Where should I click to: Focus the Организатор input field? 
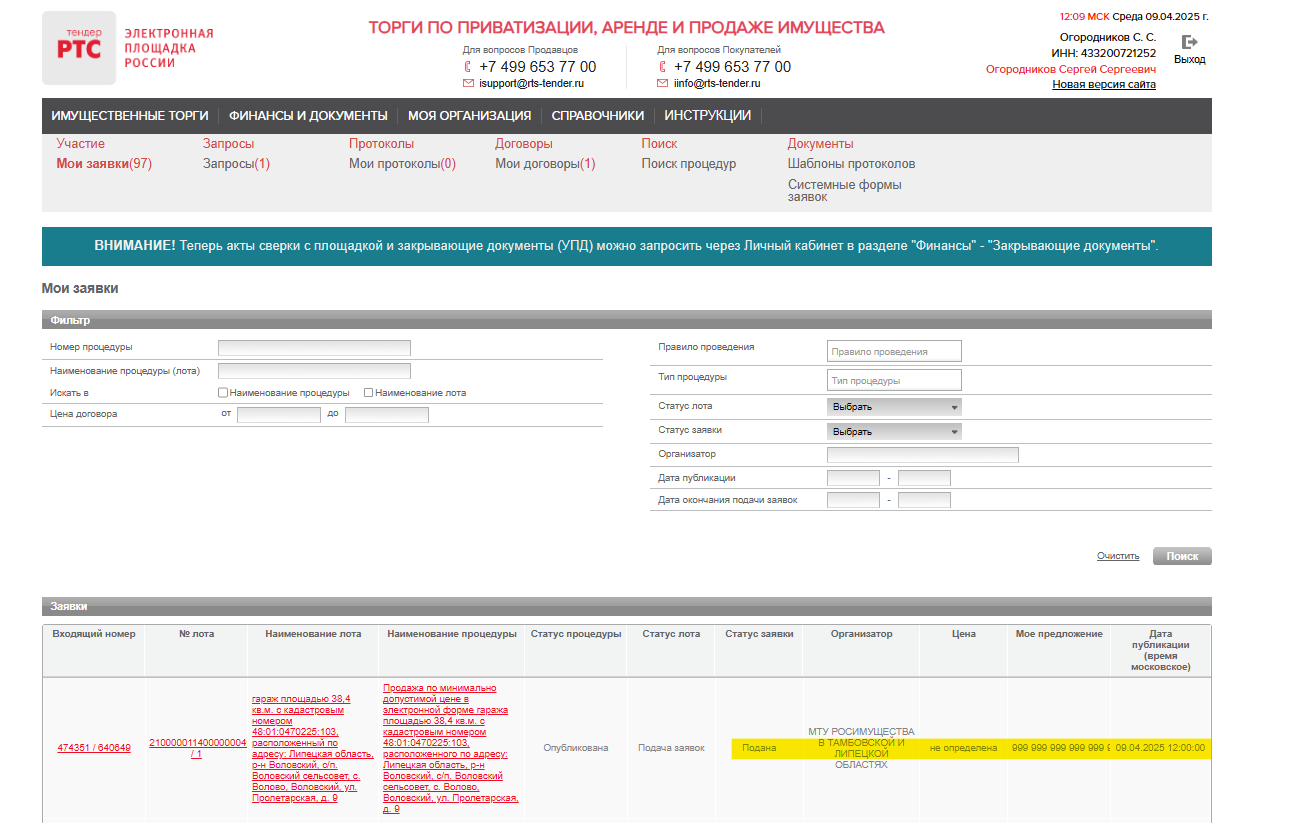click(x=923, y=455)
